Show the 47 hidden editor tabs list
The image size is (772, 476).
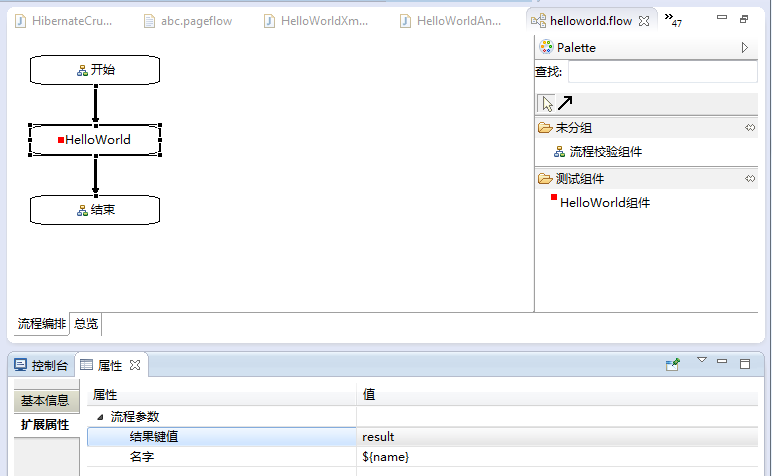click(673, 20)
